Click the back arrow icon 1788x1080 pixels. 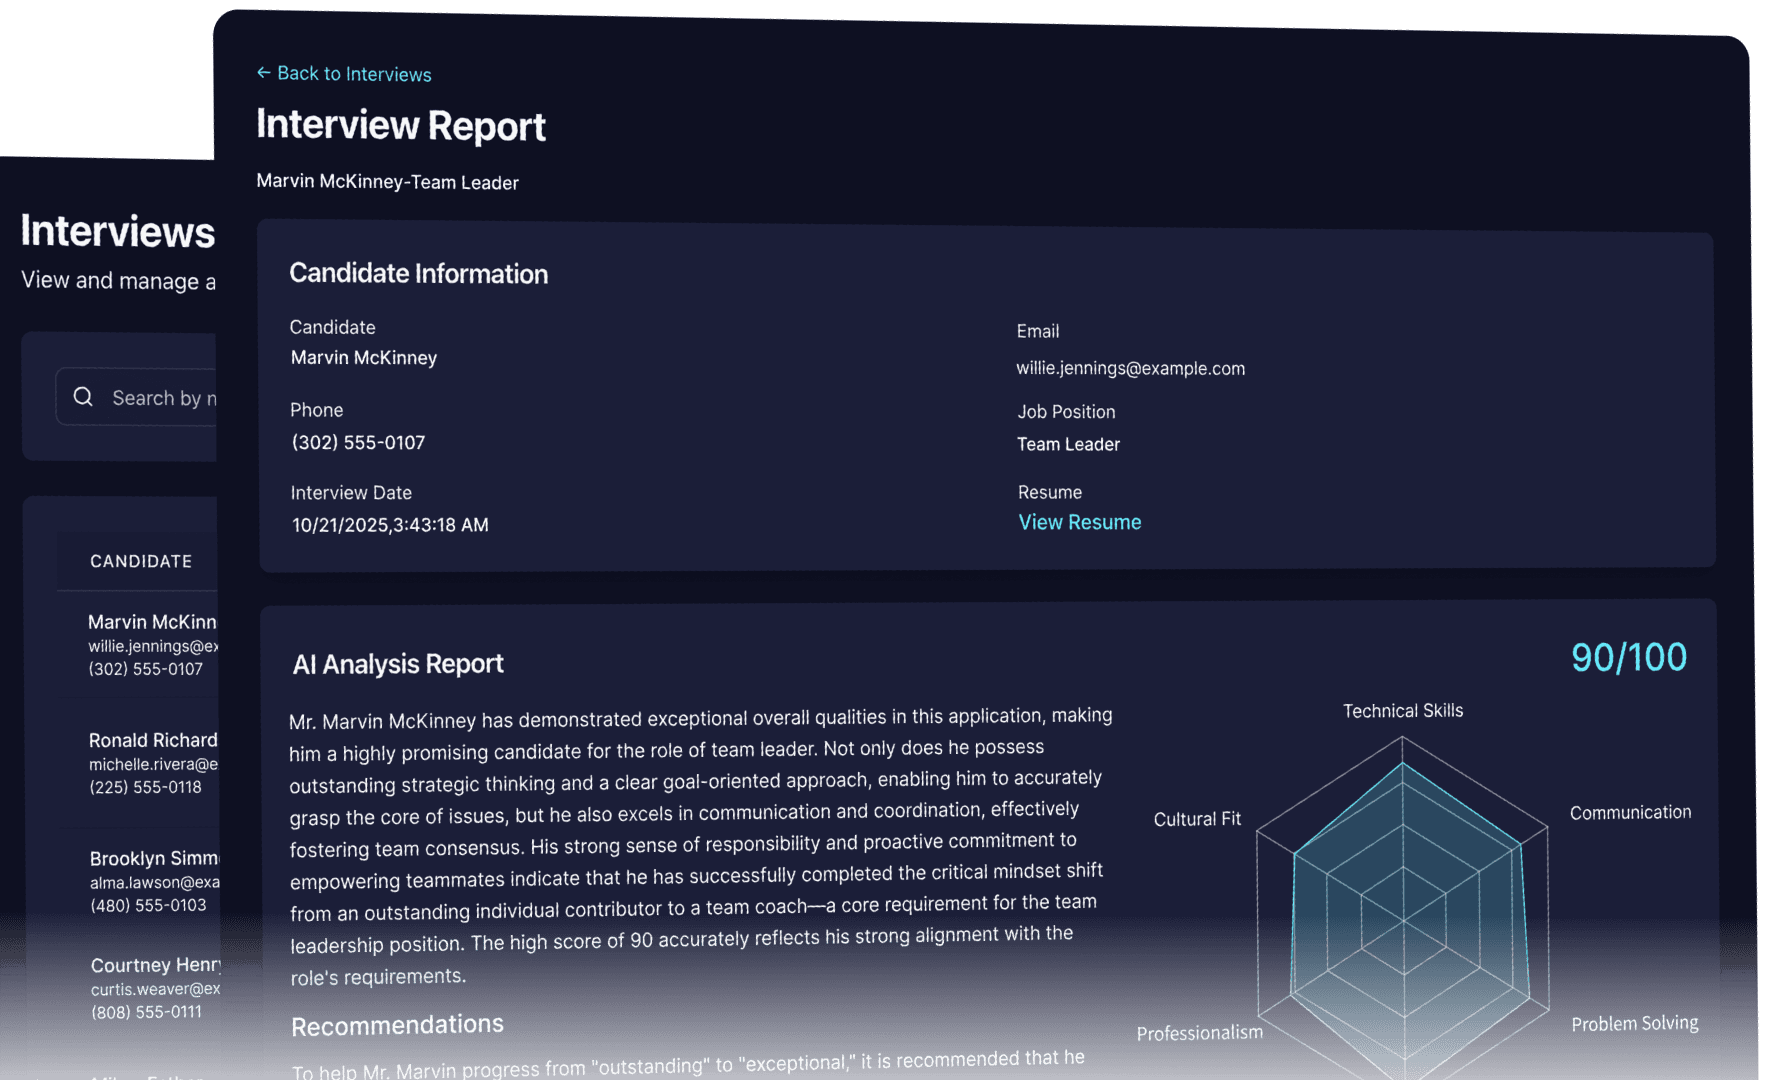tap(263, 73)
